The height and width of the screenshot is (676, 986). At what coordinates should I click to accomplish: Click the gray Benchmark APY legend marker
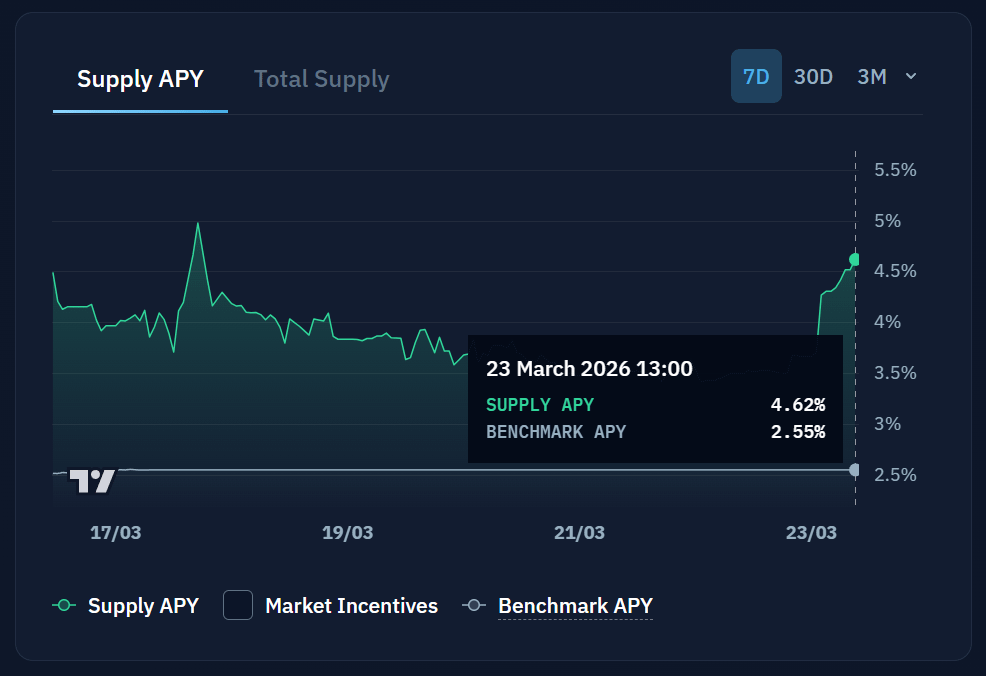474,605
